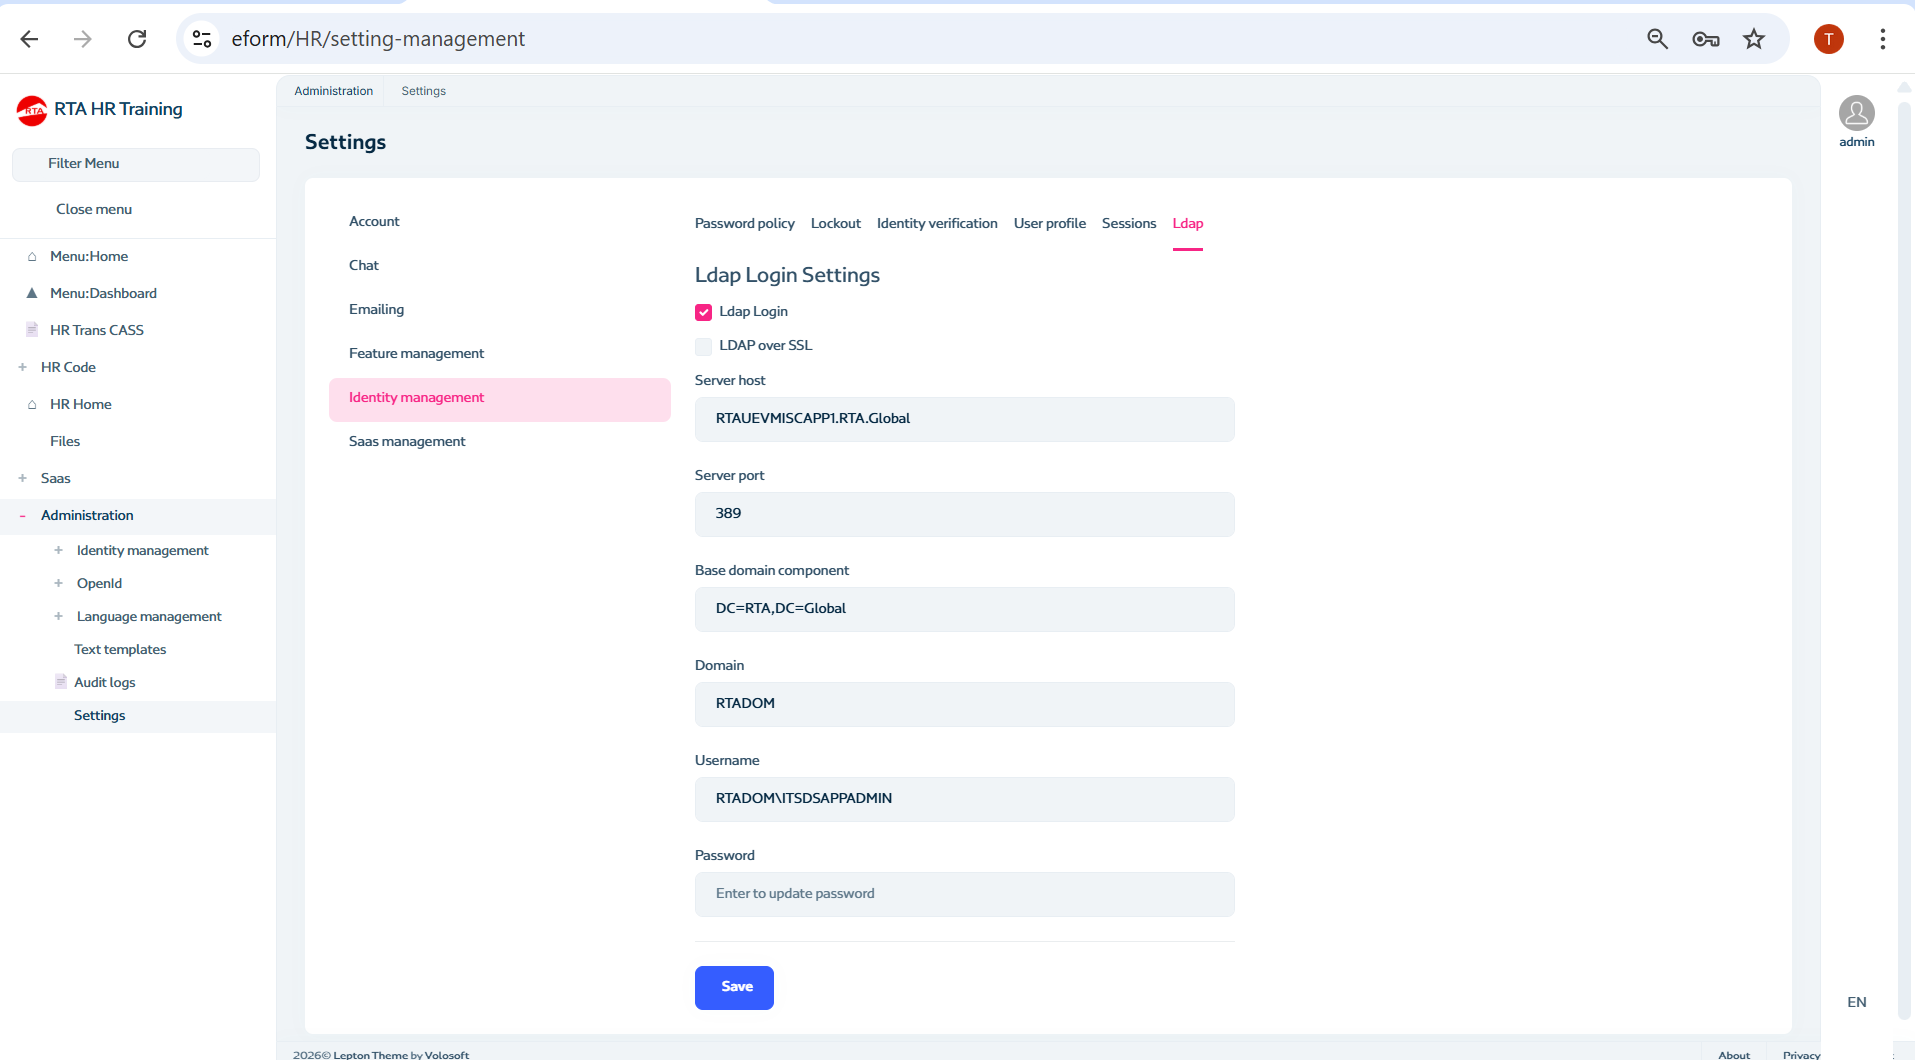1915x1060 pixels.
Task: Open the browser three-dot menu
Action: (x=1882, y=39)
